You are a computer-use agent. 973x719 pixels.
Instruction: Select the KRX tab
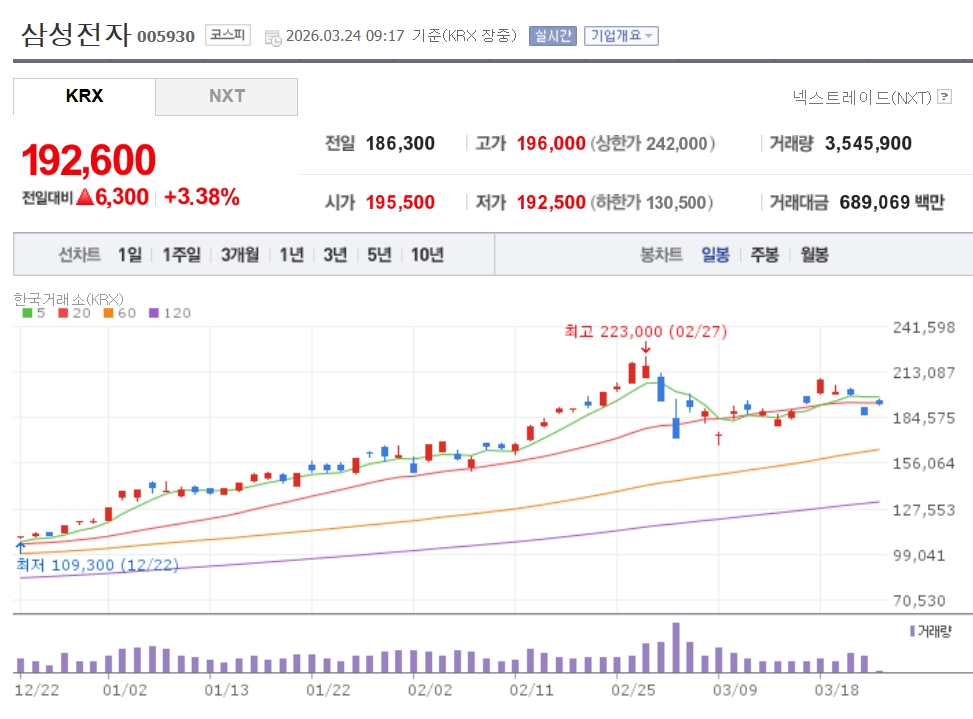[84, 96]
